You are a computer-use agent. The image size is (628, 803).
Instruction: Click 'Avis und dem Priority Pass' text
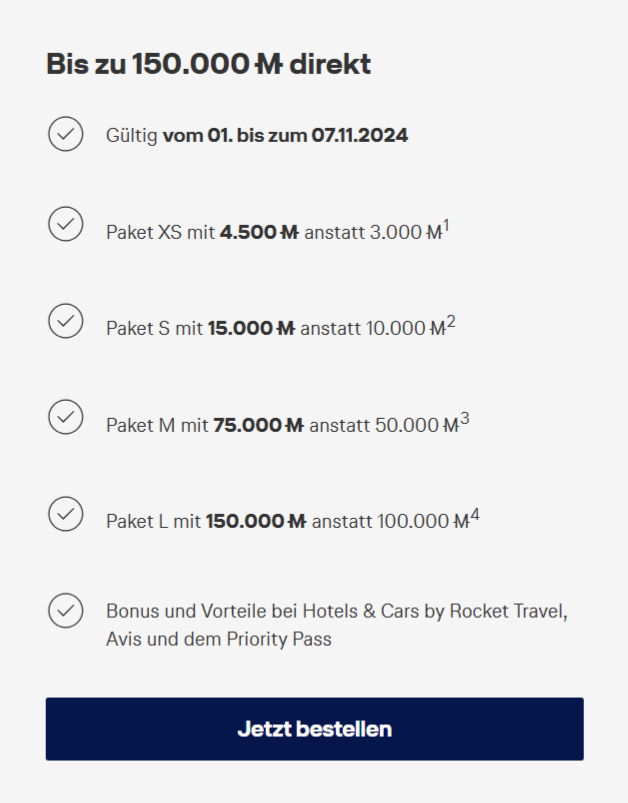click(218, 639)
